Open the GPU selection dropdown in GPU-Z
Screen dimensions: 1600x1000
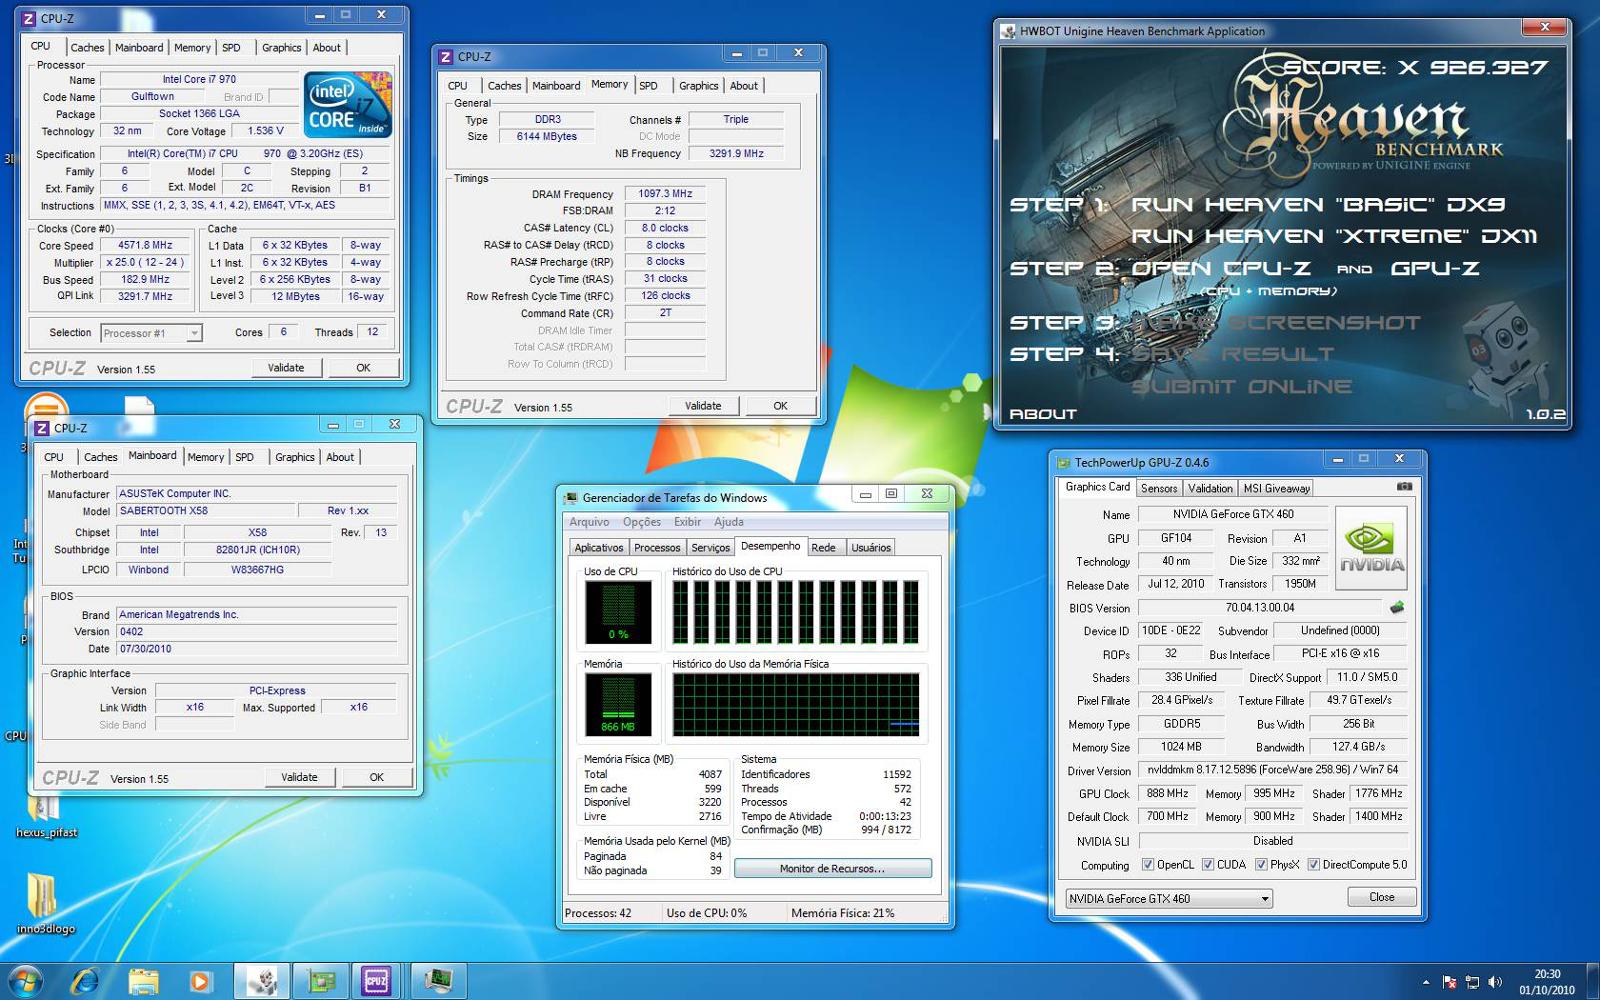coord(1169,898)
